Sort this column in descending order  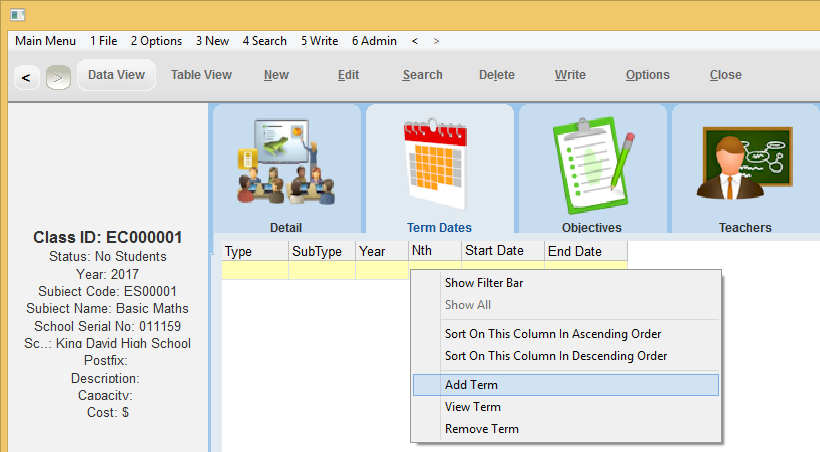pos(555,356)
